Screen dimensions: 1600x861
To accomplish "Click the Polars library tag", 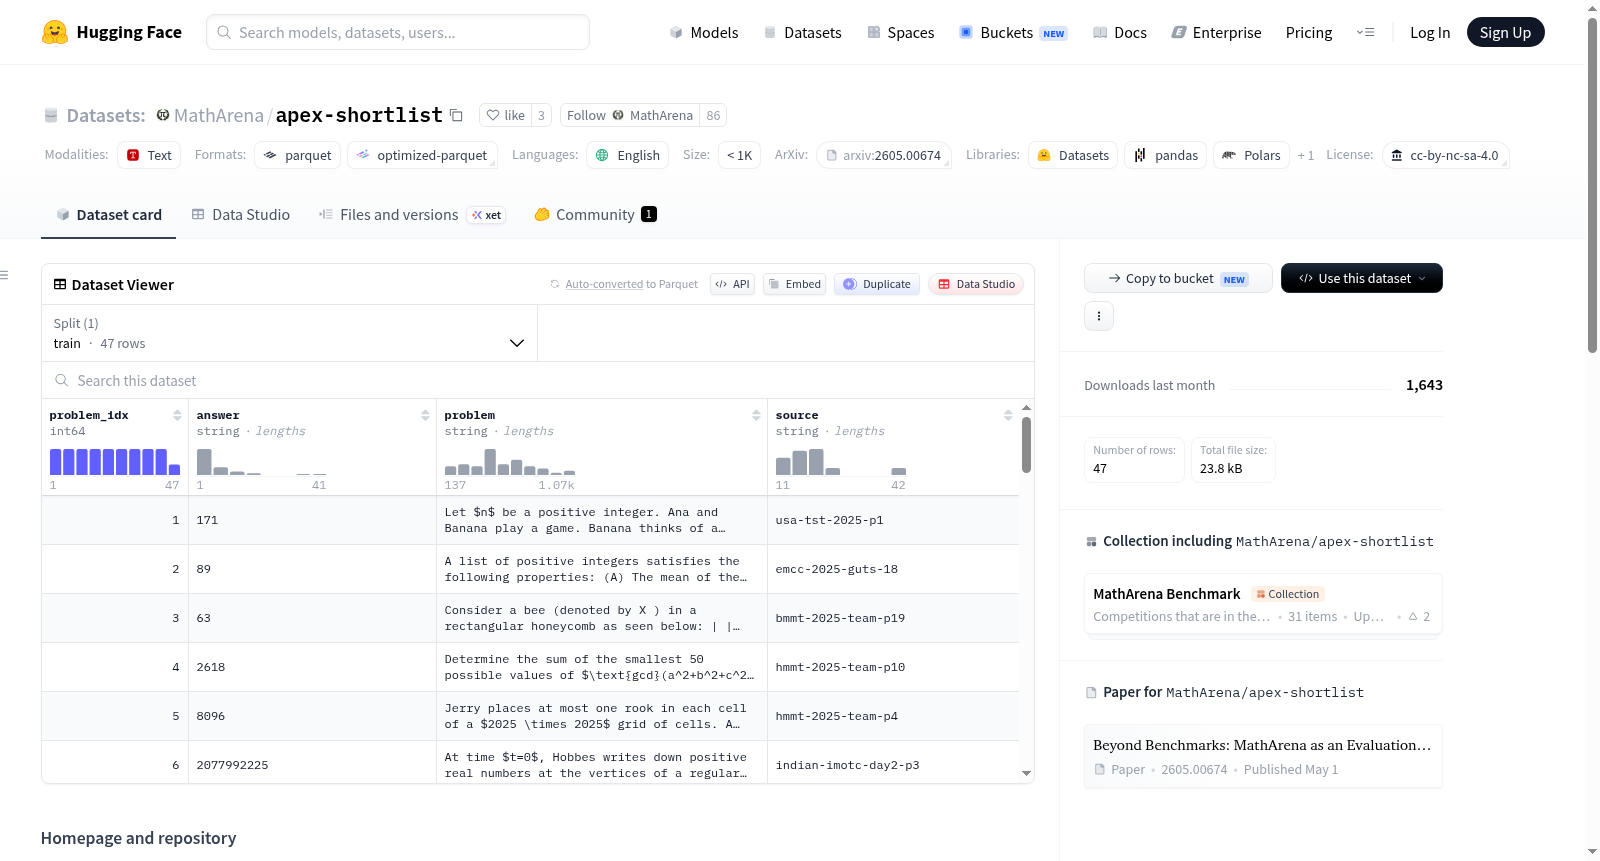I will point(1251,155).
